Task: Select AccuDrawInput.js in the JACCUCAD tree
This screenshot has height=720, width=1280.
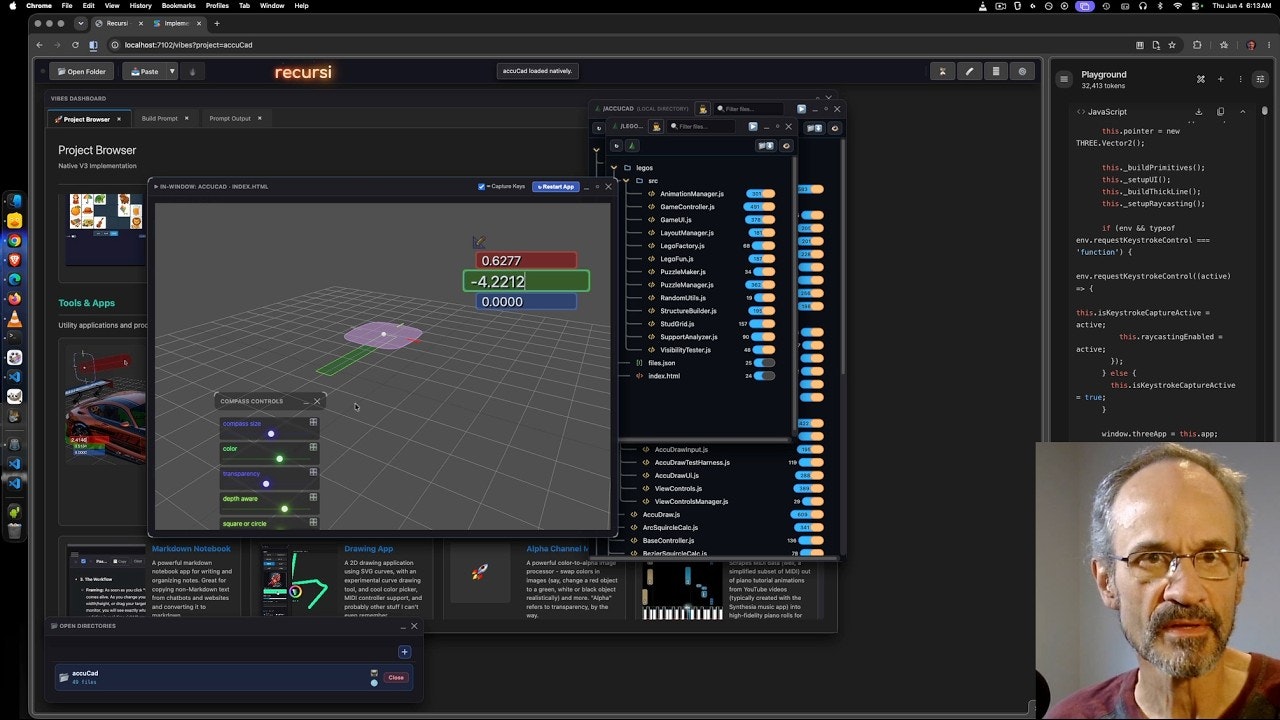Action: (x=680, y=450)
